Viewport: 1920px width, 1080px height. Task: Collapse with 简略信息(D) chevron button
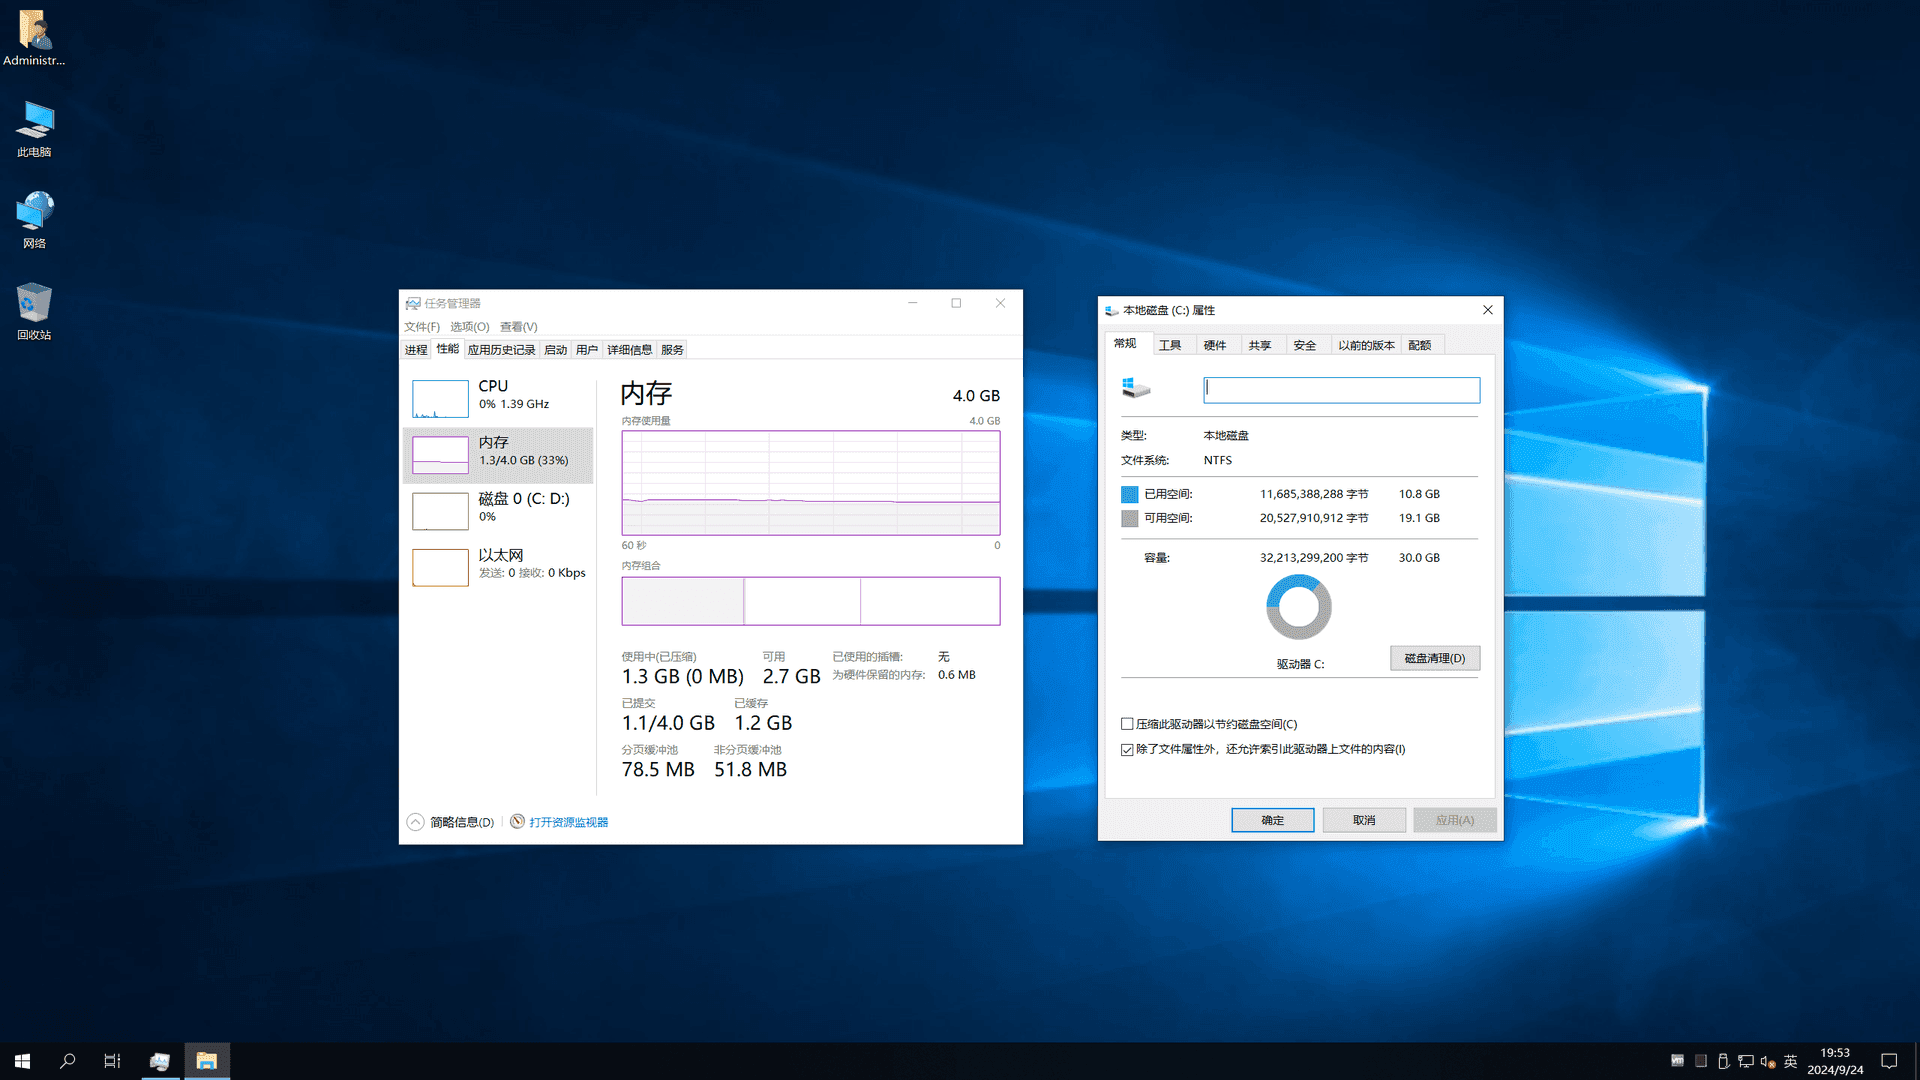click(x=416, y=822)
